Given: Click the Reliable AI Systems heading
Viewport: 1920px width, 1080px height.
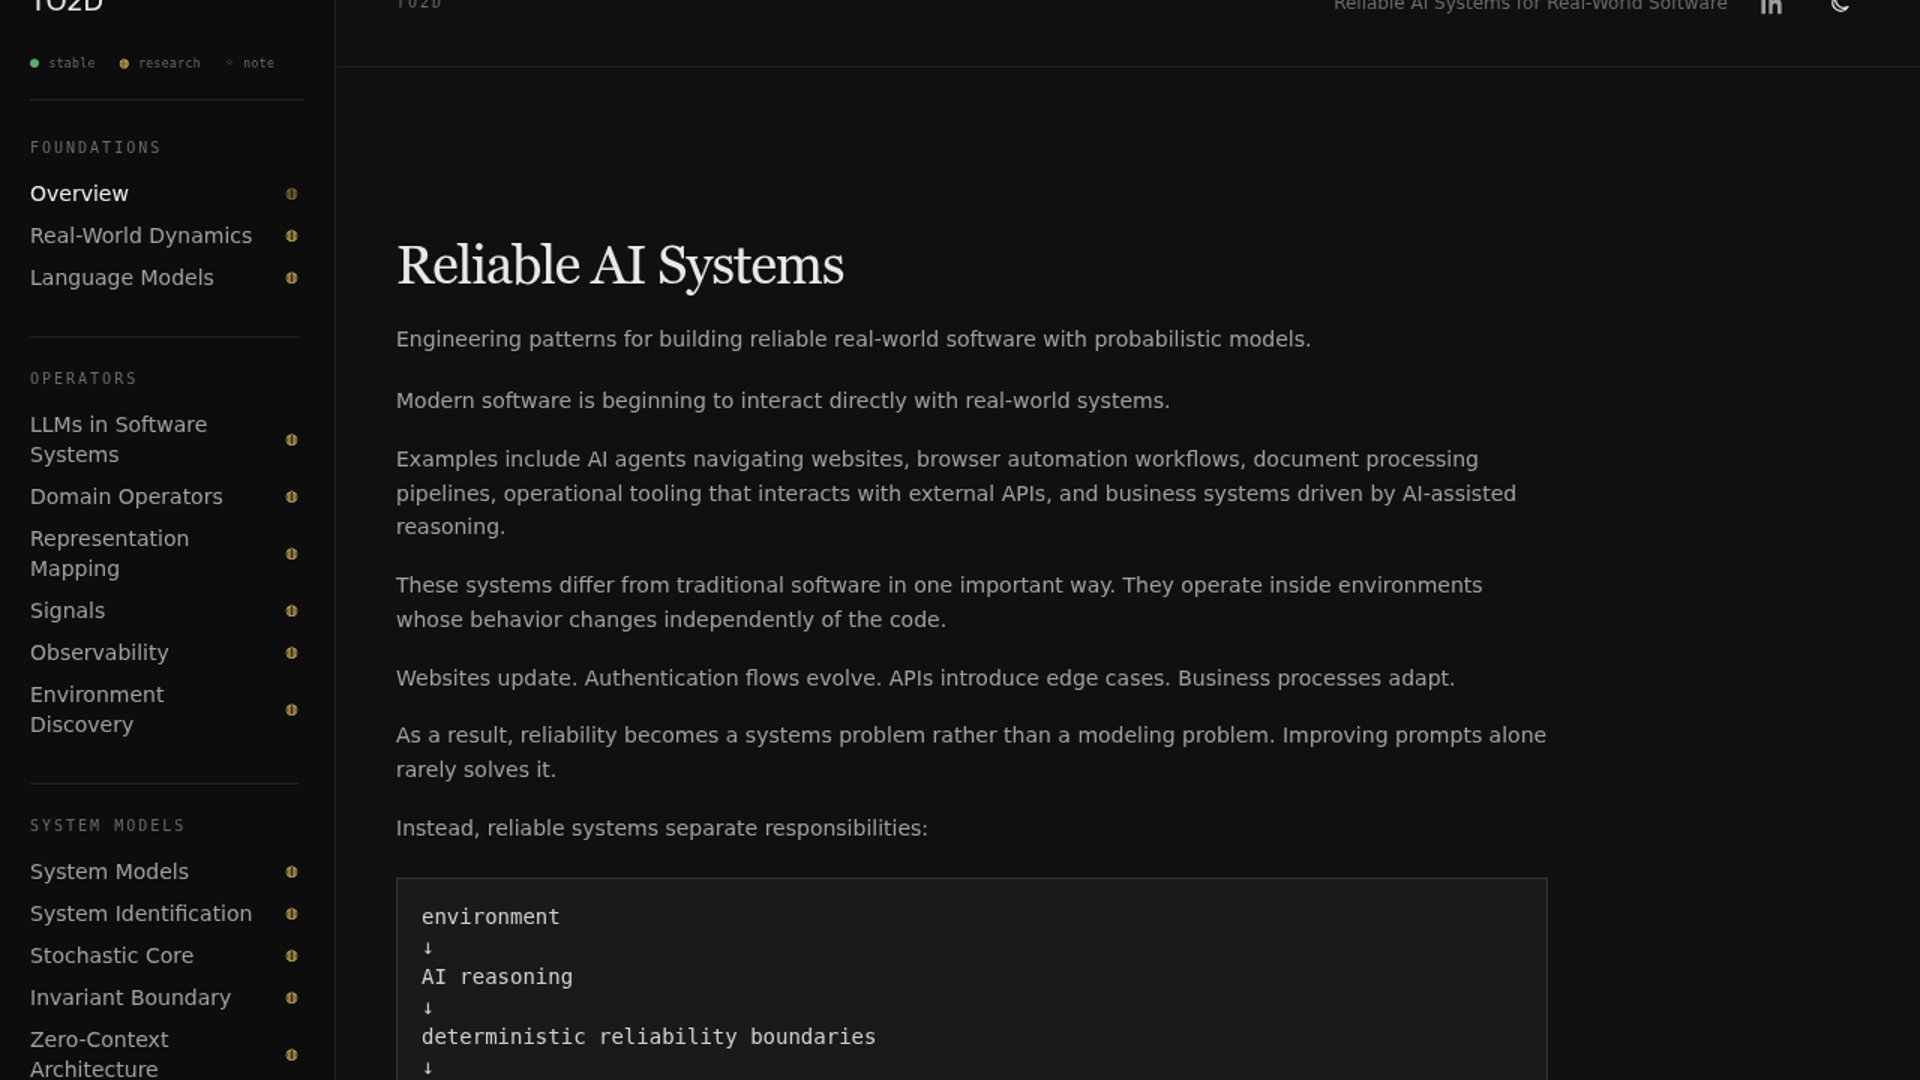Looking at the screenshot, I should point(620,266).
